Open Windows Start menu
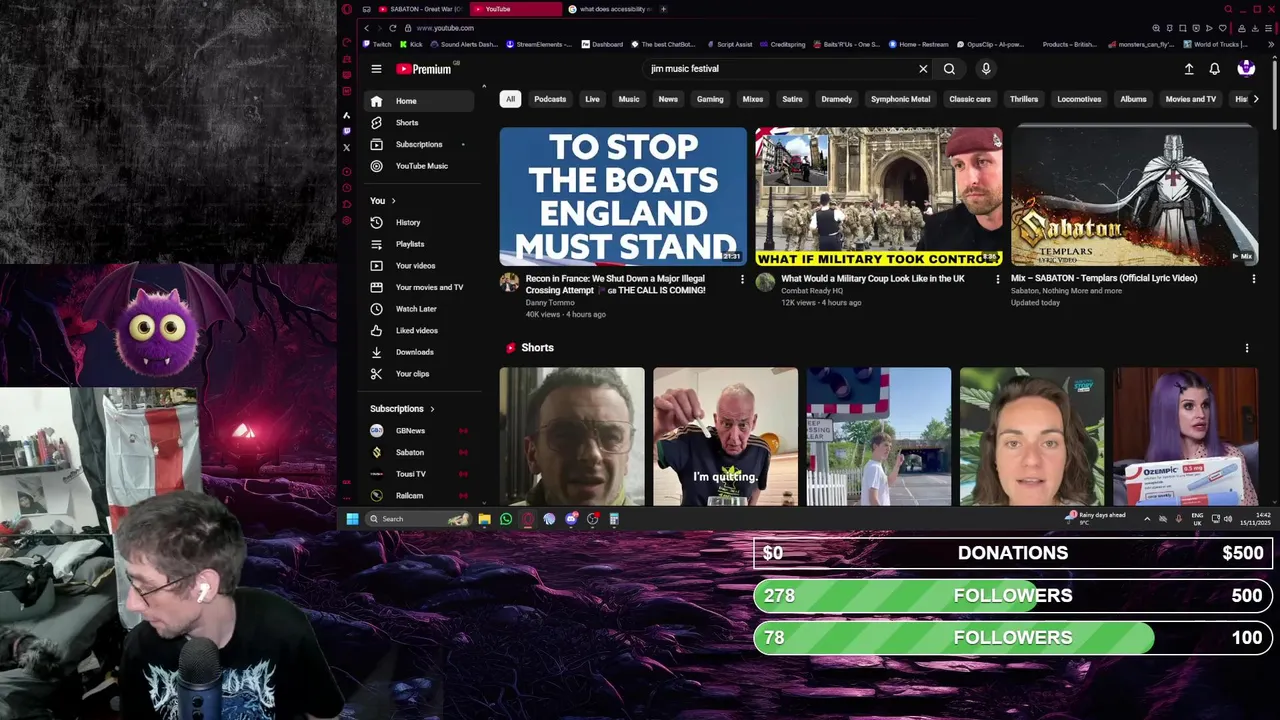Image resolution: width=1280 pixels, height=720 pixels. click(x=352, y=519)
